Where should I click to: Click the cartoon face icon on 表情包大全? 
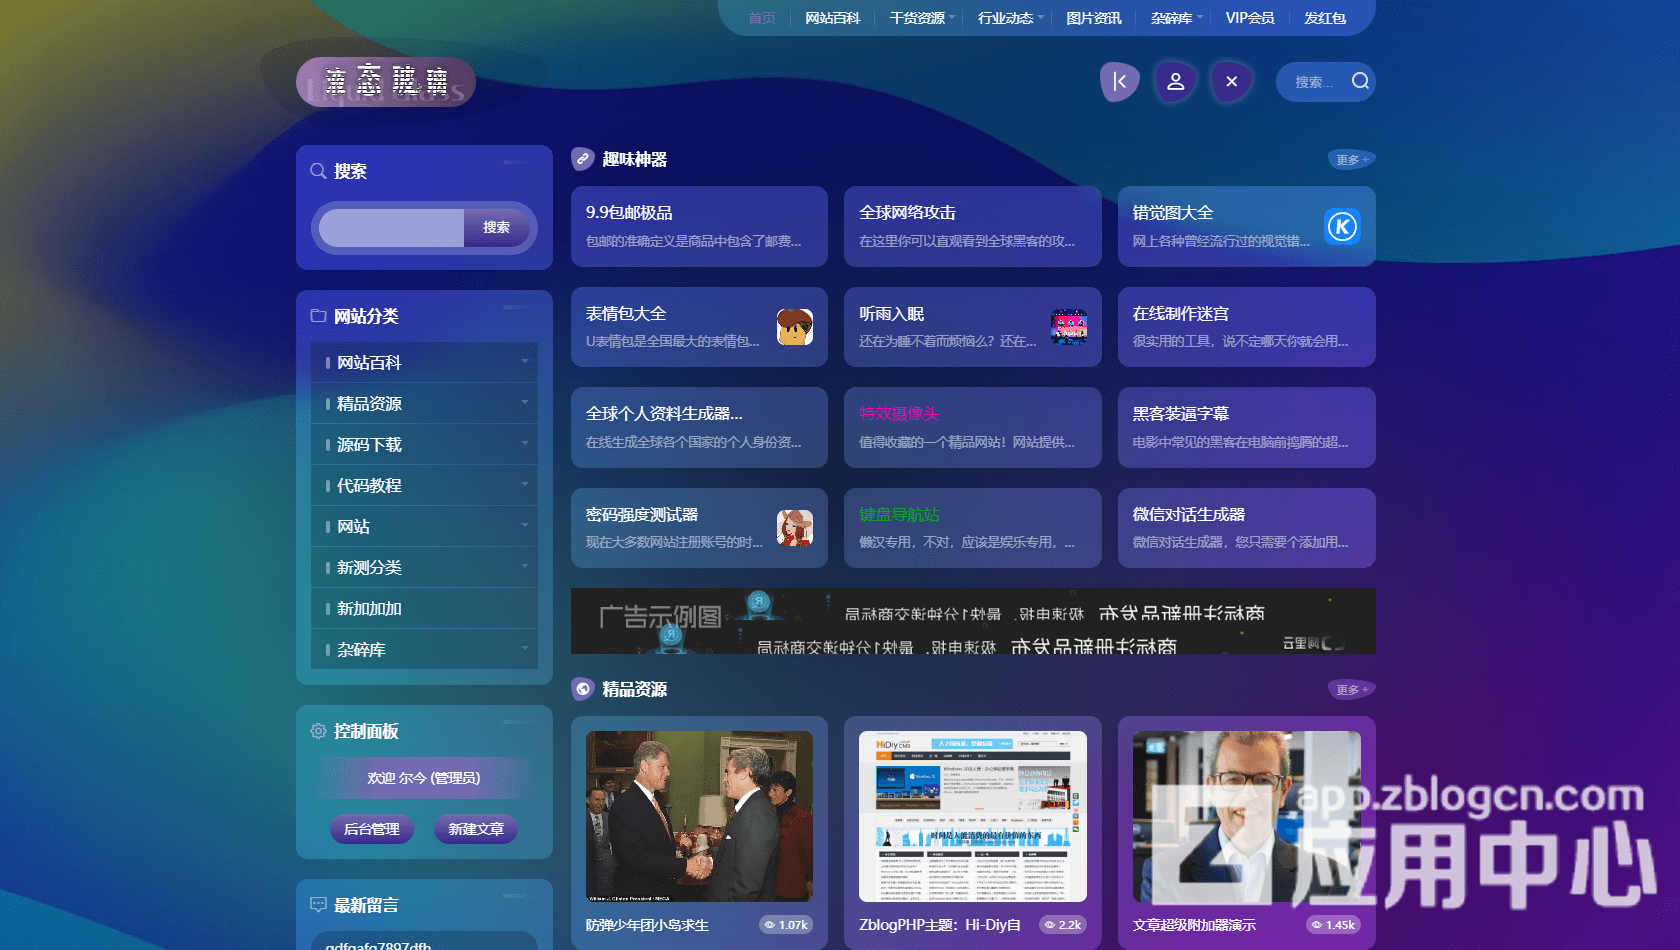click(795, 327)
